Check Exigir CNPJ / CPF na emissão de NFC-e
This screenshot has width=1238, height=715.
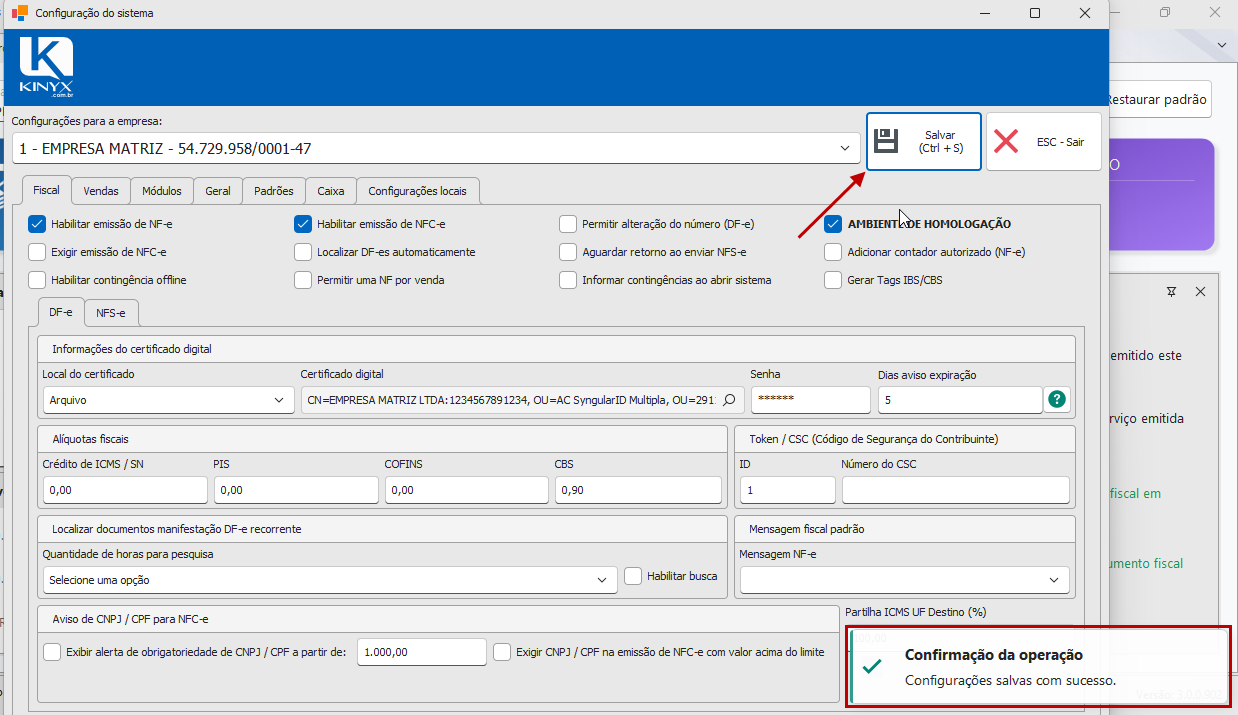tap(502, 652)
